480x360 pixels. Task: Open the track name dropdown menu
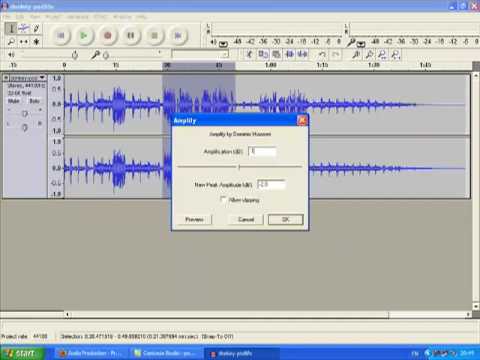click(27, 78)
